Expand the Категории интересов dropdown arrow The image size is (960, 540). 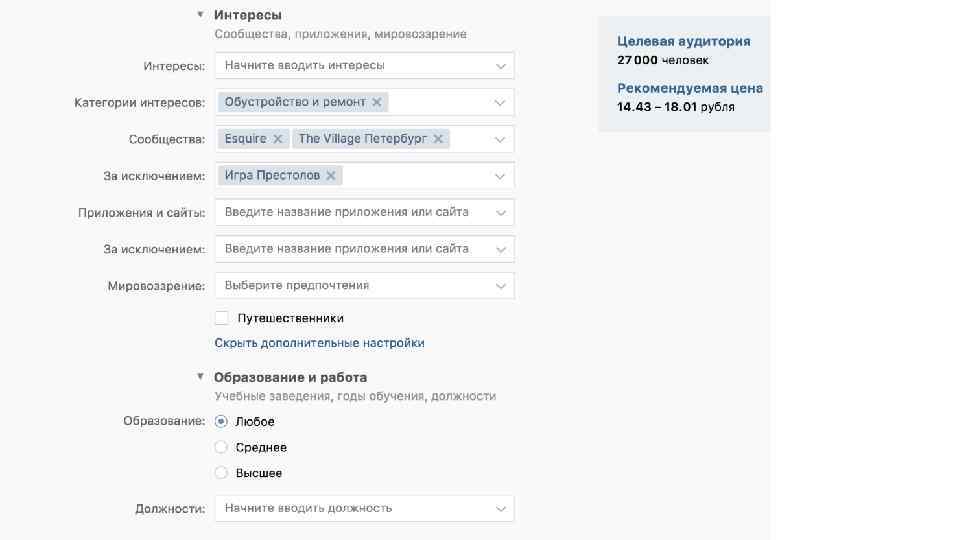501,102
